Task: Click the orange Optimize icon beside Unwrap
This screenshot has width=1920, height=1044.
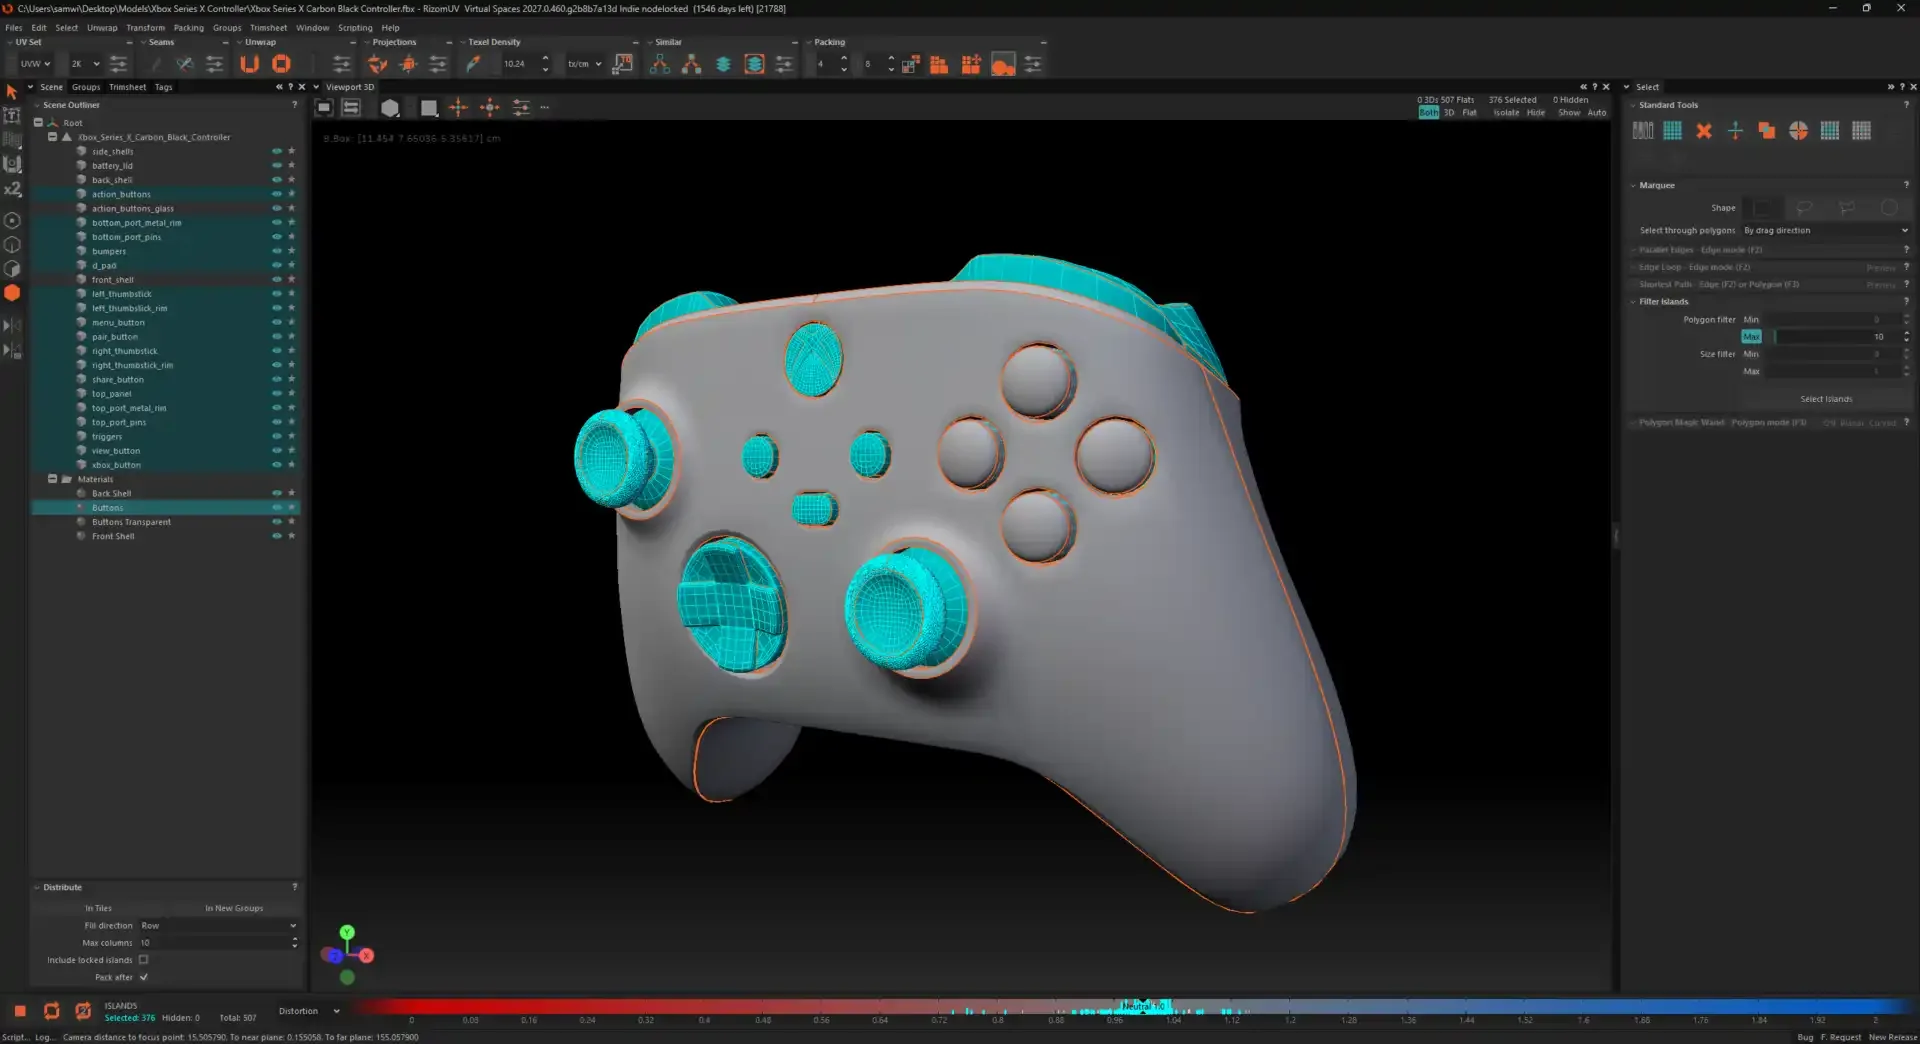Action: point(281,64)
